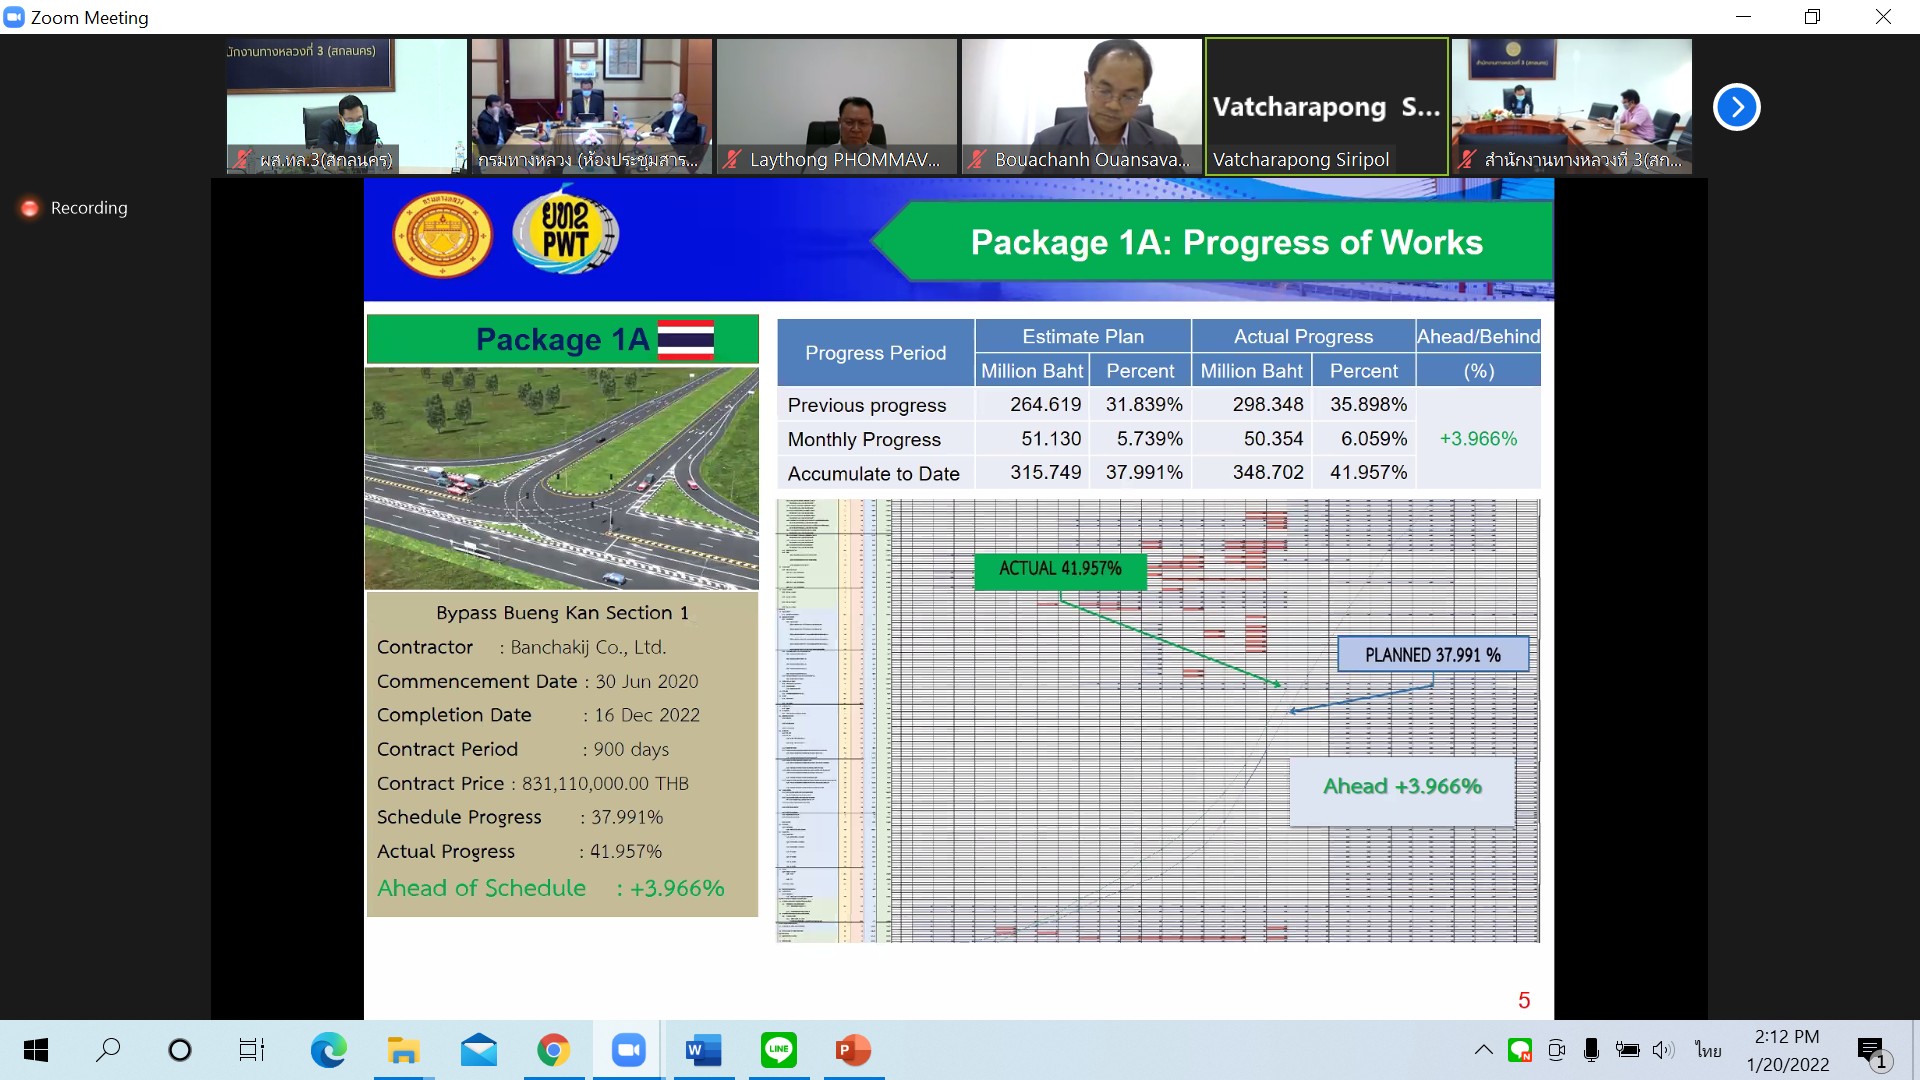Expand hidden system tray icons
The width and height of the screenshot is (1920, 1080).
[1483, 1050]
